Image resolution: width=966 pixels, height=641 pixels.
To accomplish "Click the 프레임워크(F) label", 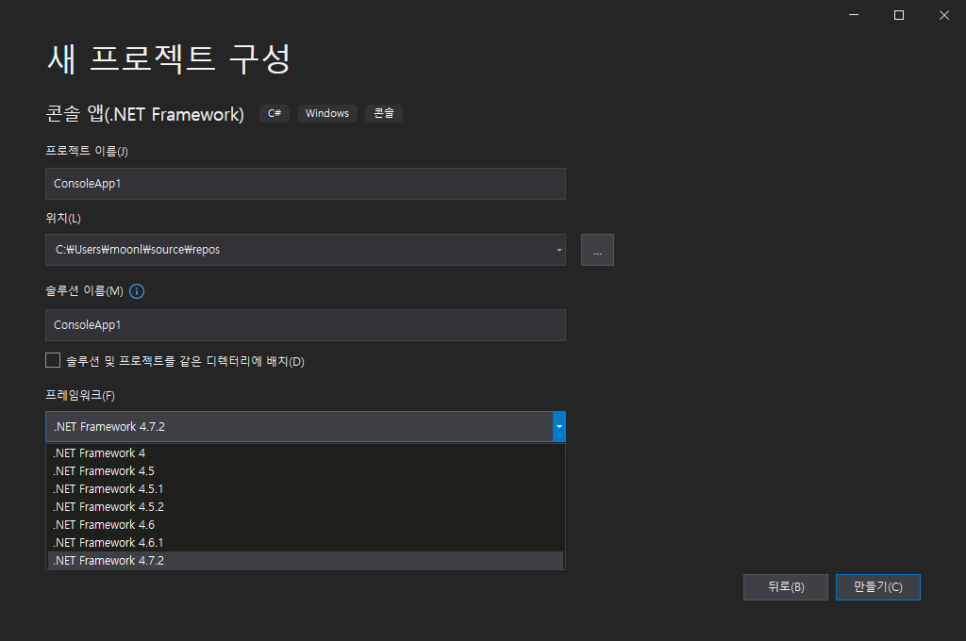I will click(x=80, y=395).
